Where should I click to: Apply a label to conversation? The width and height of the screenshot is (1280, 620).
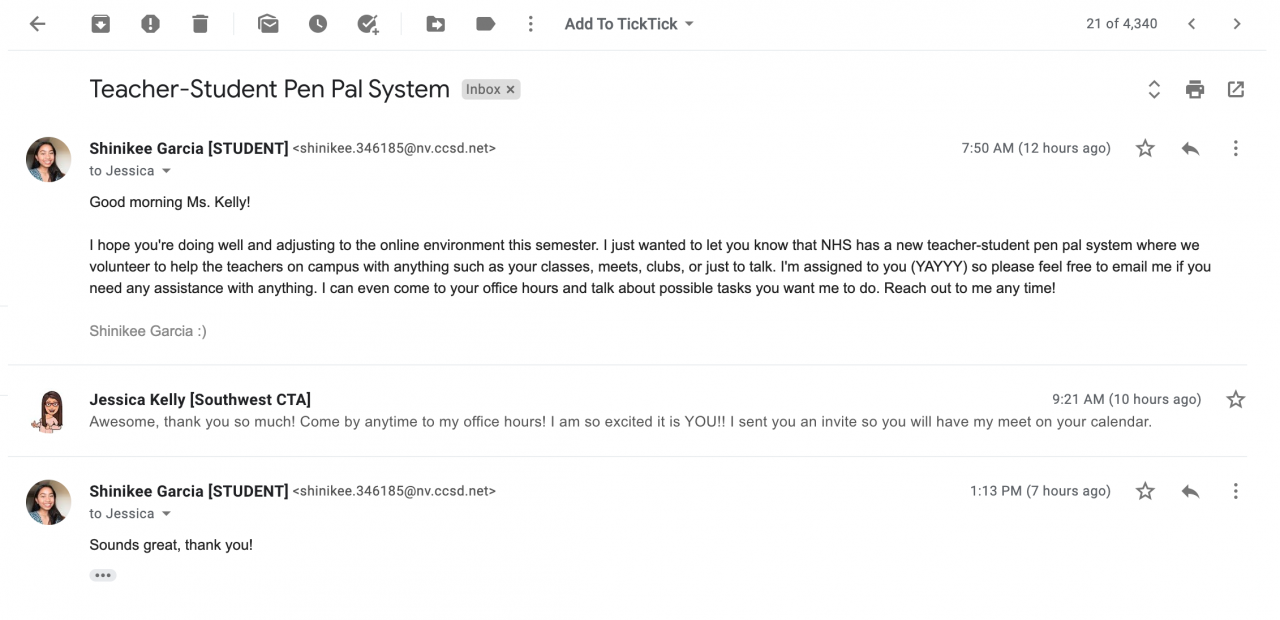[x=486, y=24]
